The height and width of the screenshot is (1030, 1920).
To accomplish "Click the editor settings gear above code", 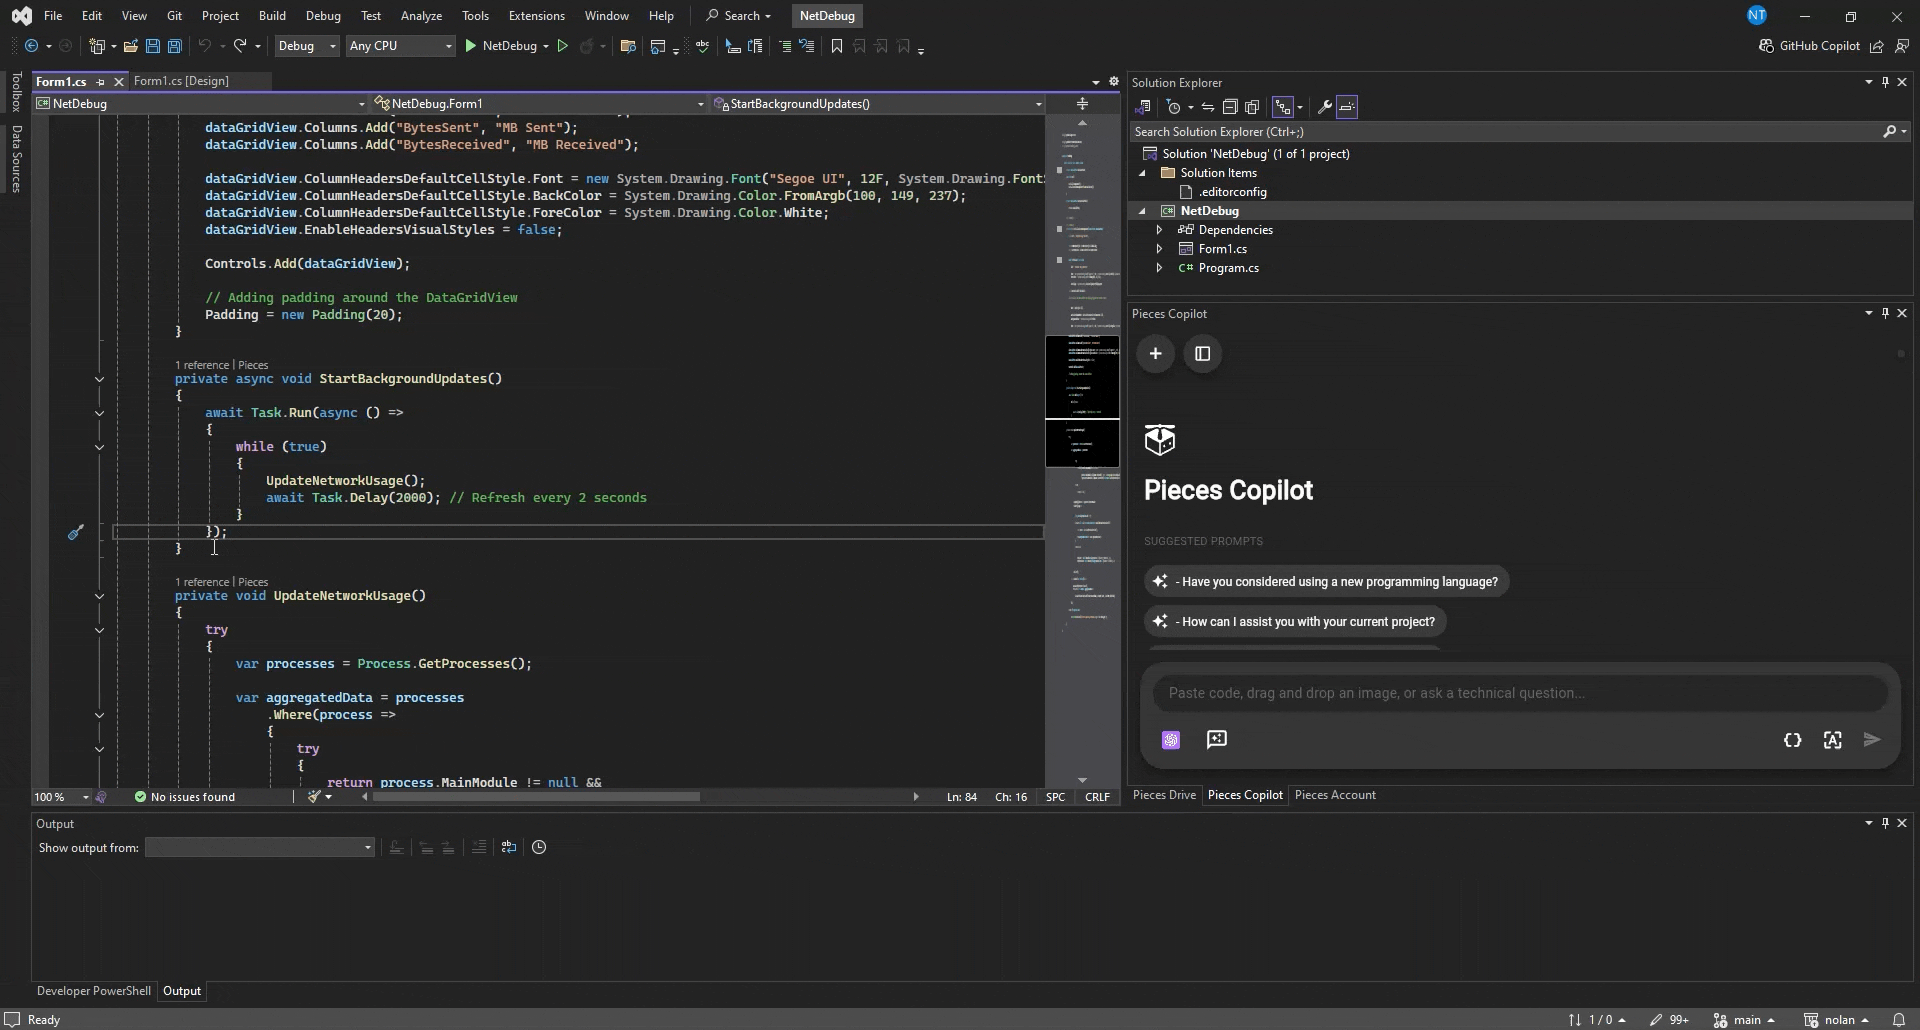I will pyautogui.click(x=1113, y=82).
